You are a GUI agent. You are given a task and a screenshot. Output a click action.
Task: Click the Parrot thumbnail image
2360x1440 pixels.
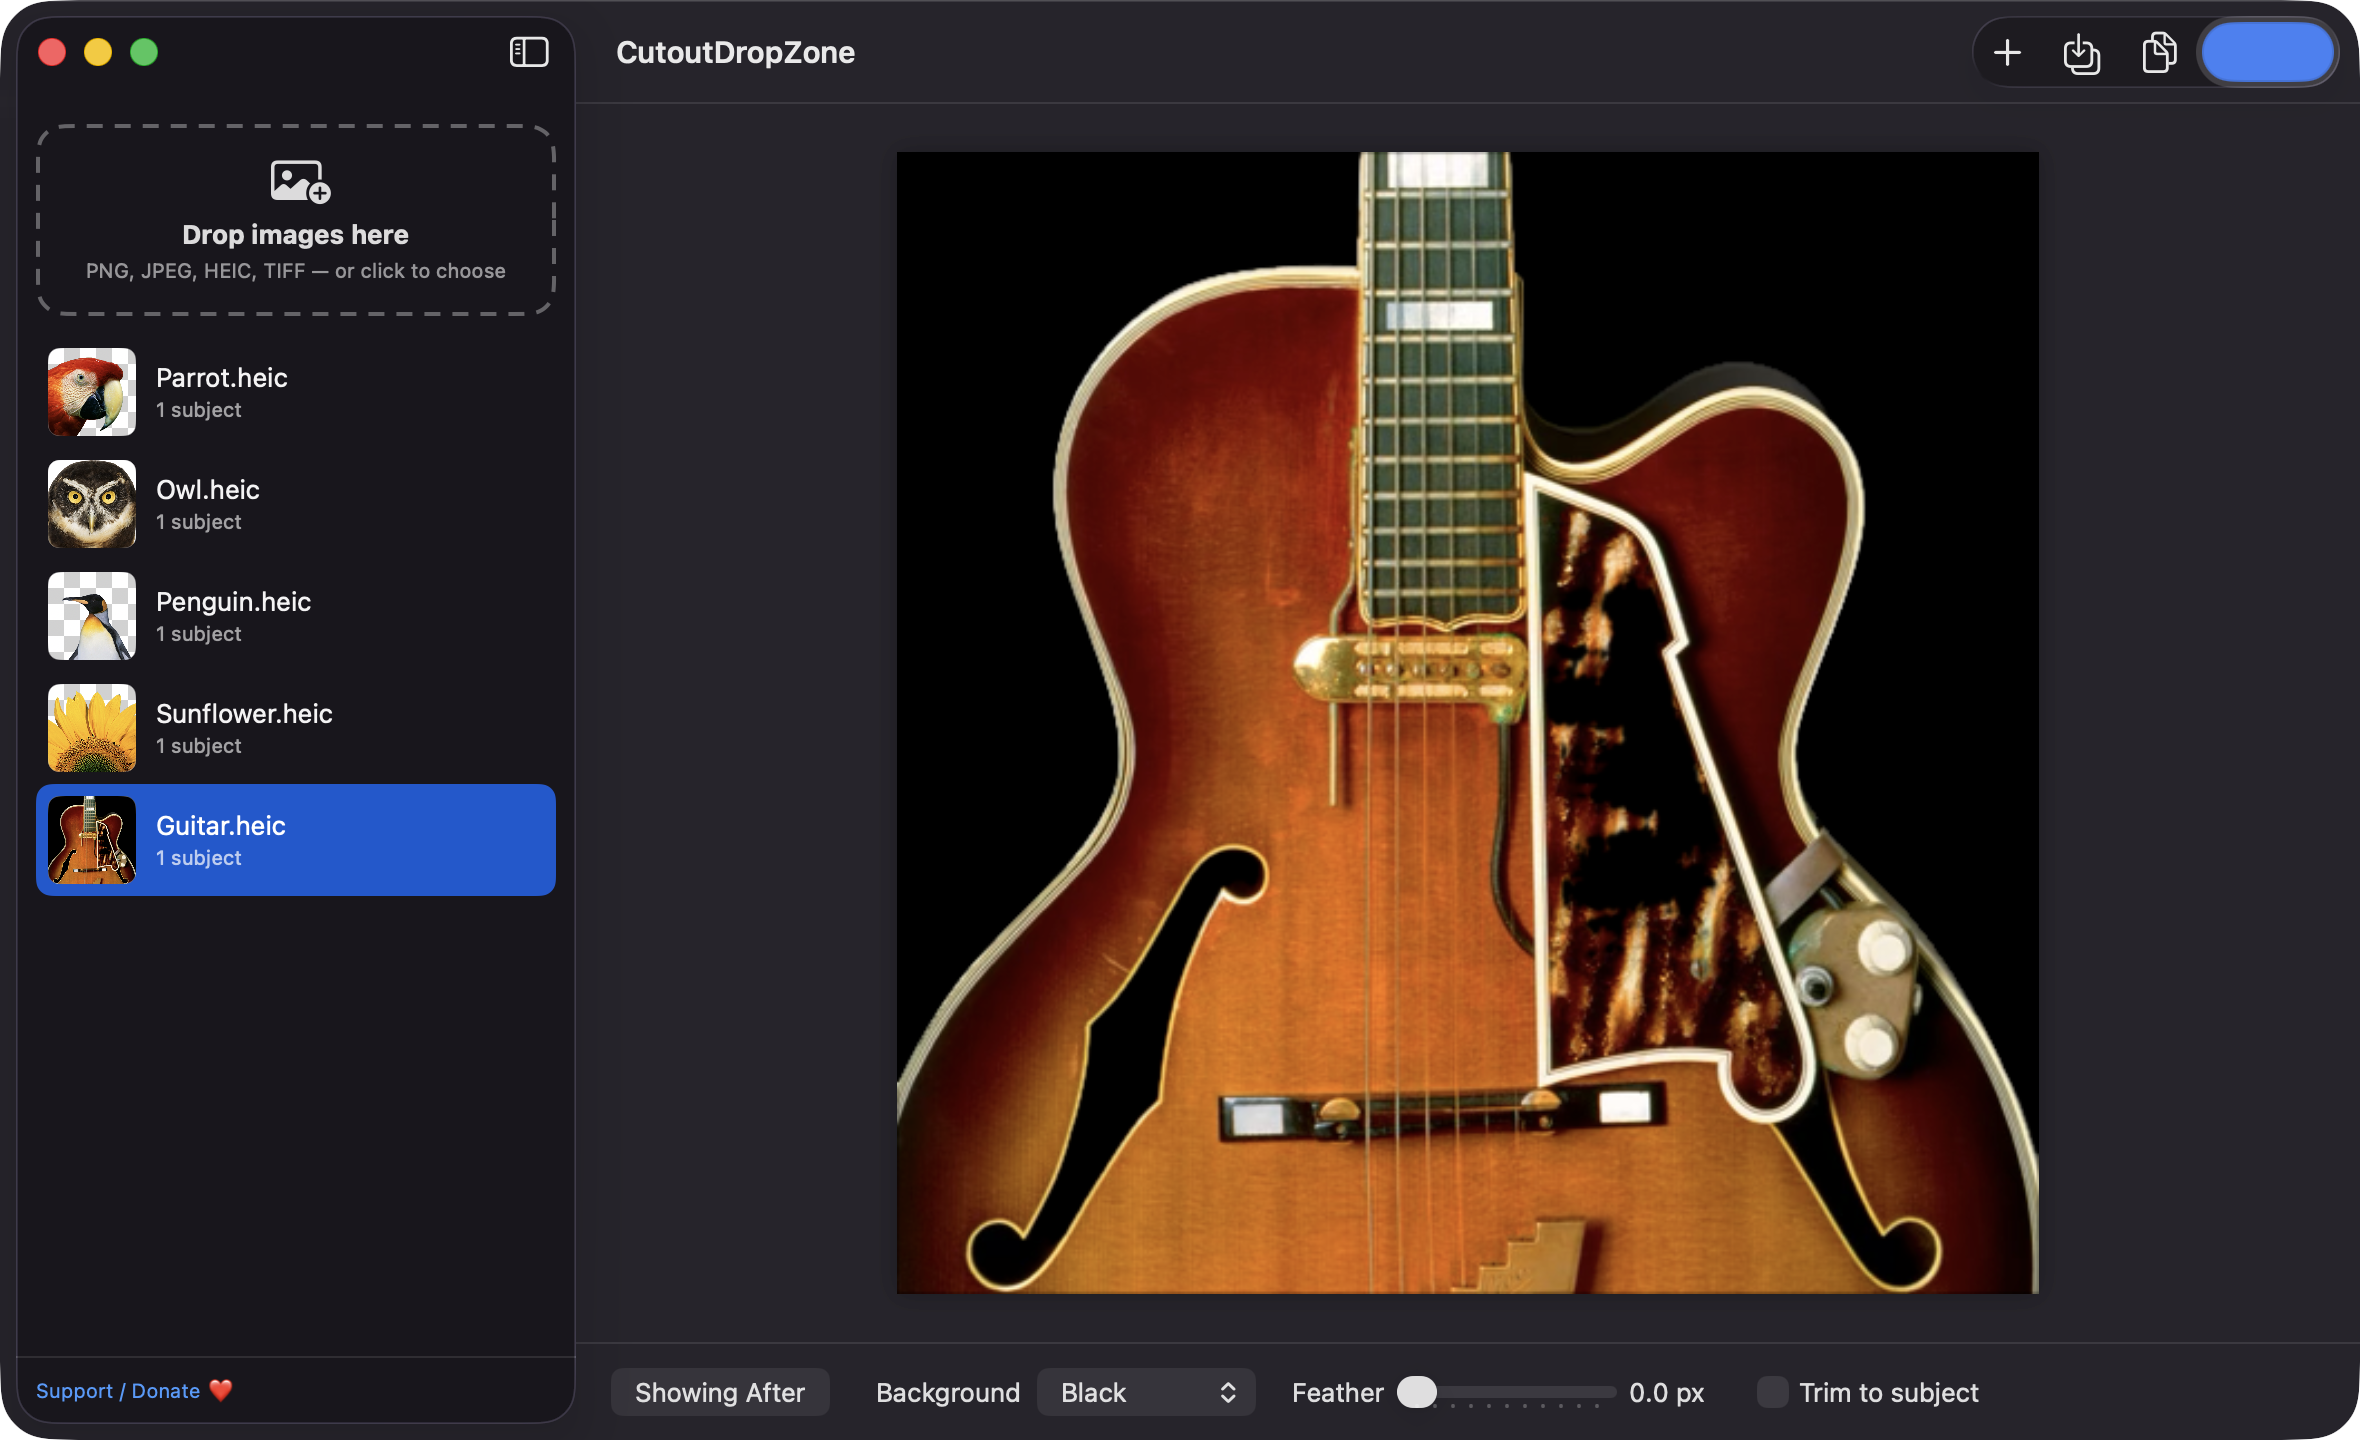pos(92,392)
